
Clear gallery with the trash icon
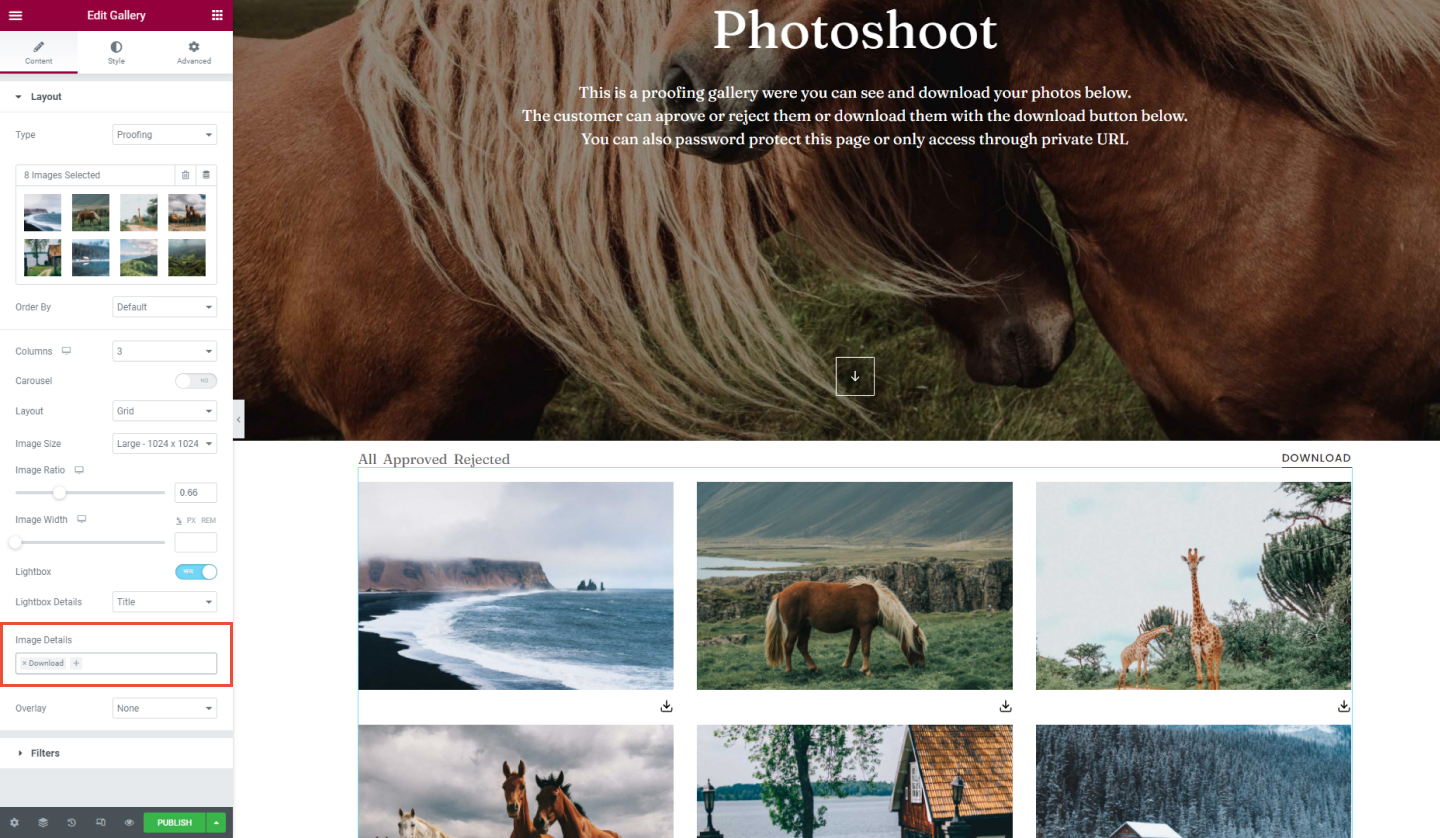[186, 175]
